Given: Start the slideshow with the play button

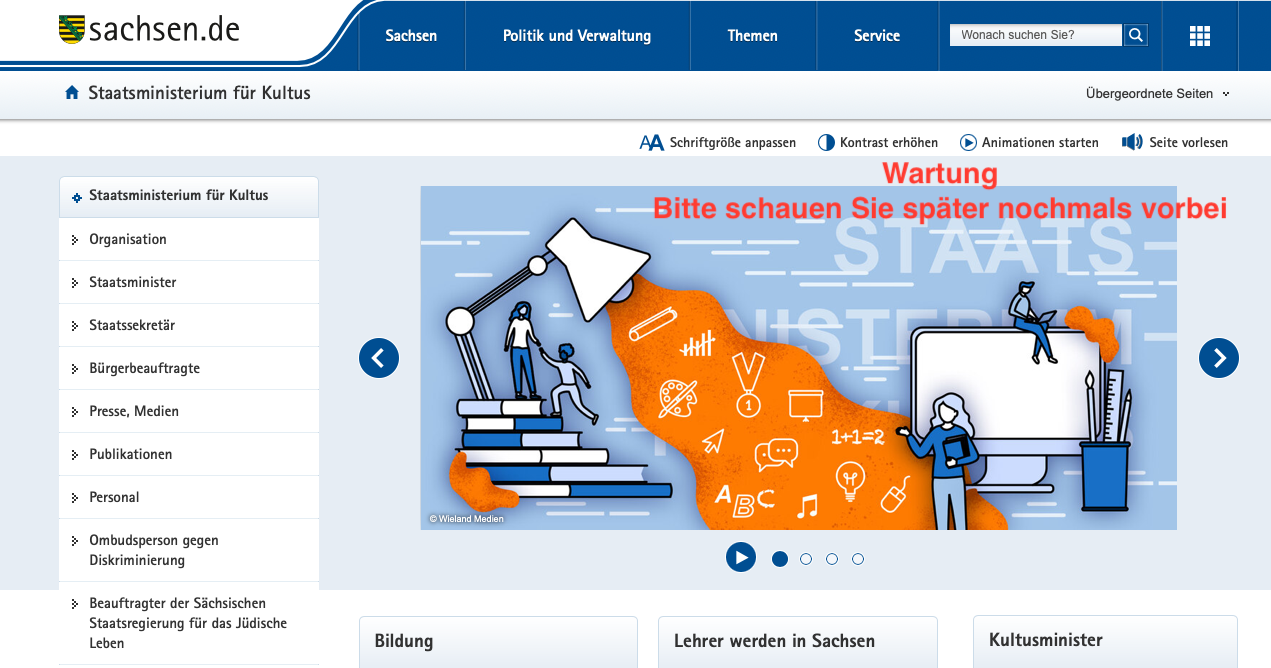Looking at the screenshot, I should pyautogui.click(x=741, y=557).
